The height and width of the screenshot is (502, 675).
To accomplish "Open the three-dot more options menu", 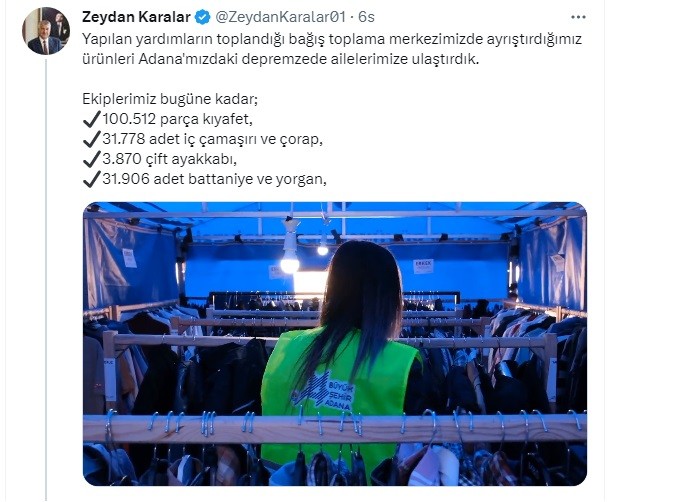I will tap(578, 17).
